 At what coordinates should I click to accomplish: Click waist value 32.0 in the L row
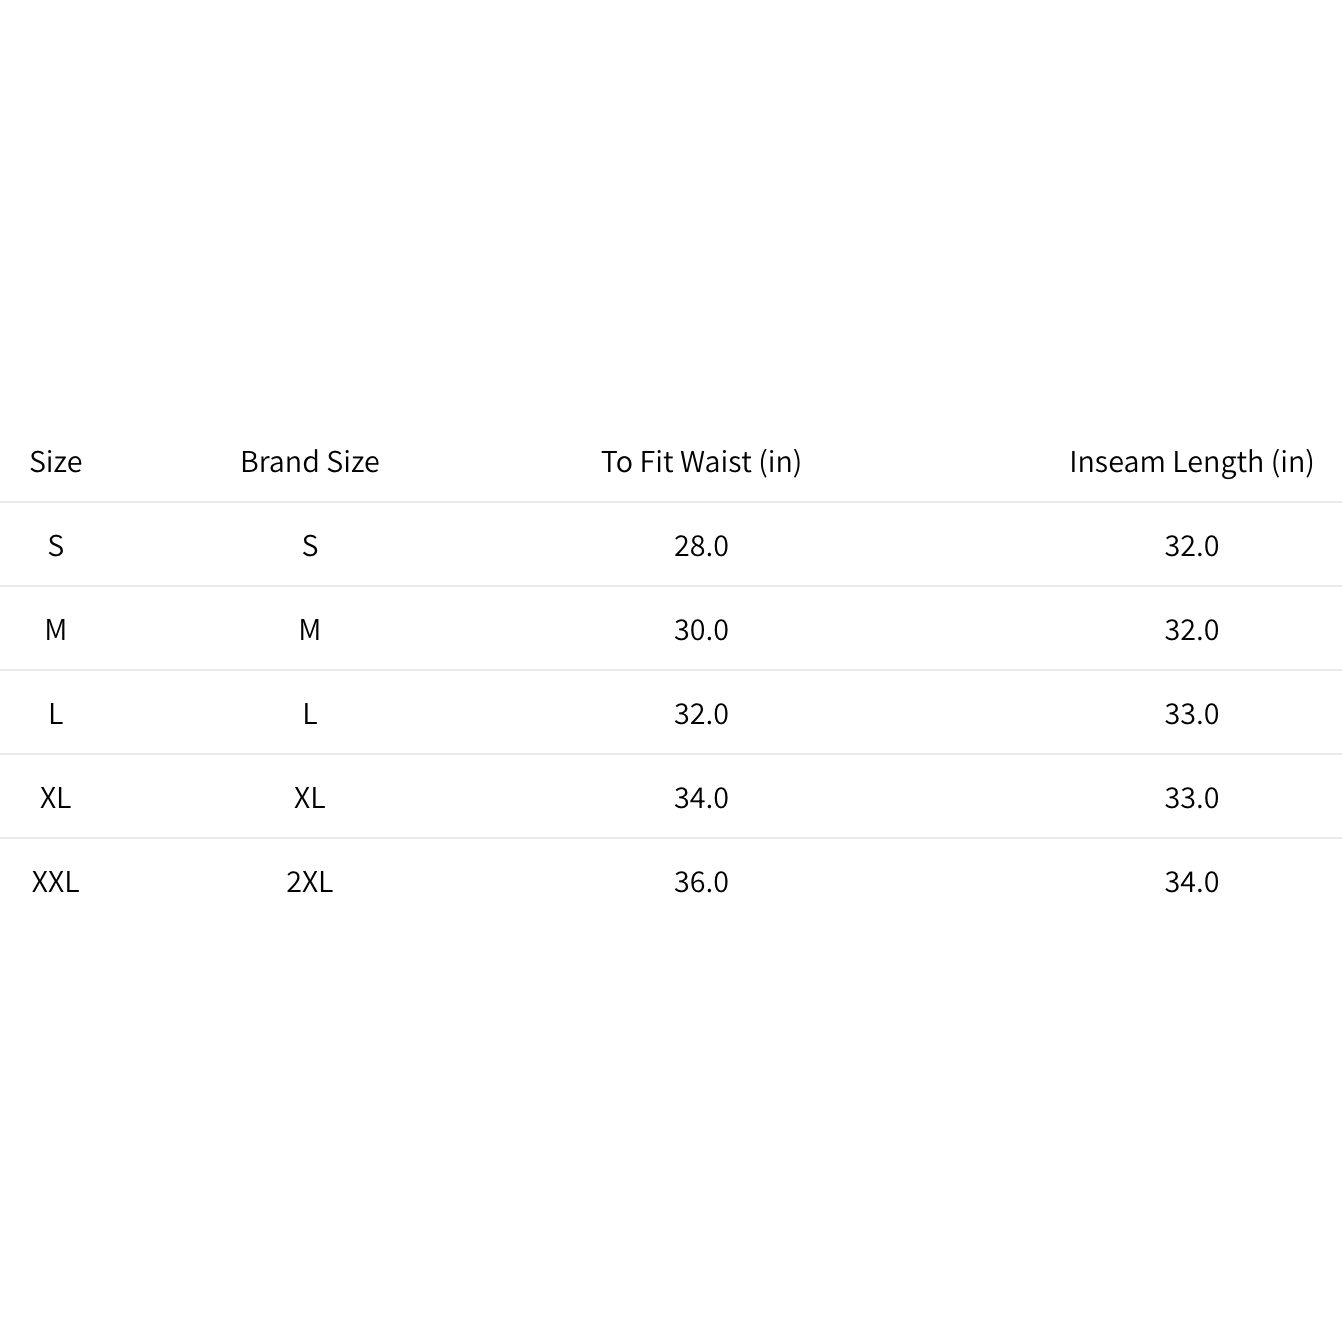pos(701,714)
